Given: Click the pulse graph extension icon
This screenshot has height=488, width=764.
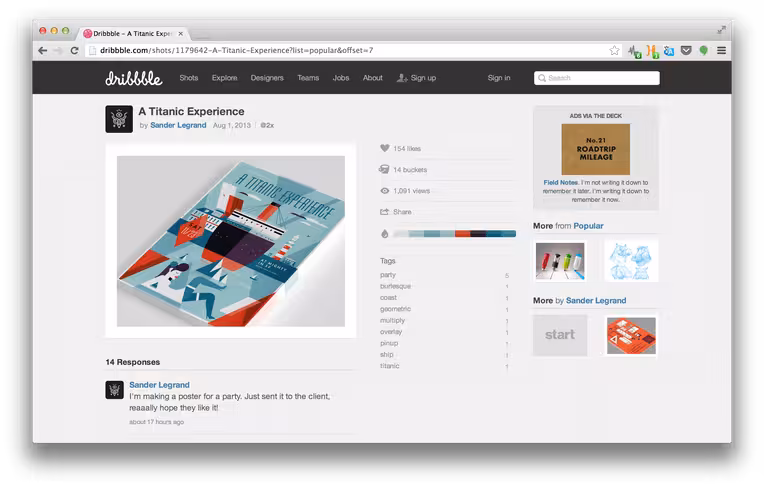Looking at the screenshot, I should coord(634,51).
